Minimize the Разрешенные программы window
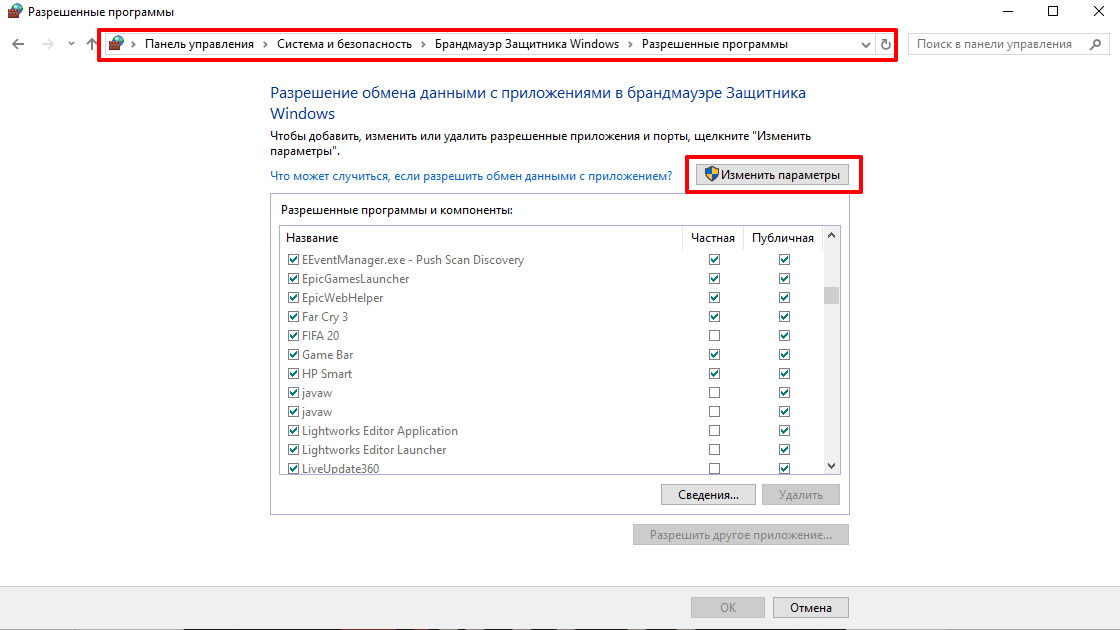Viewport: 1120px width, 630px height. click(x=1008, y=11)
